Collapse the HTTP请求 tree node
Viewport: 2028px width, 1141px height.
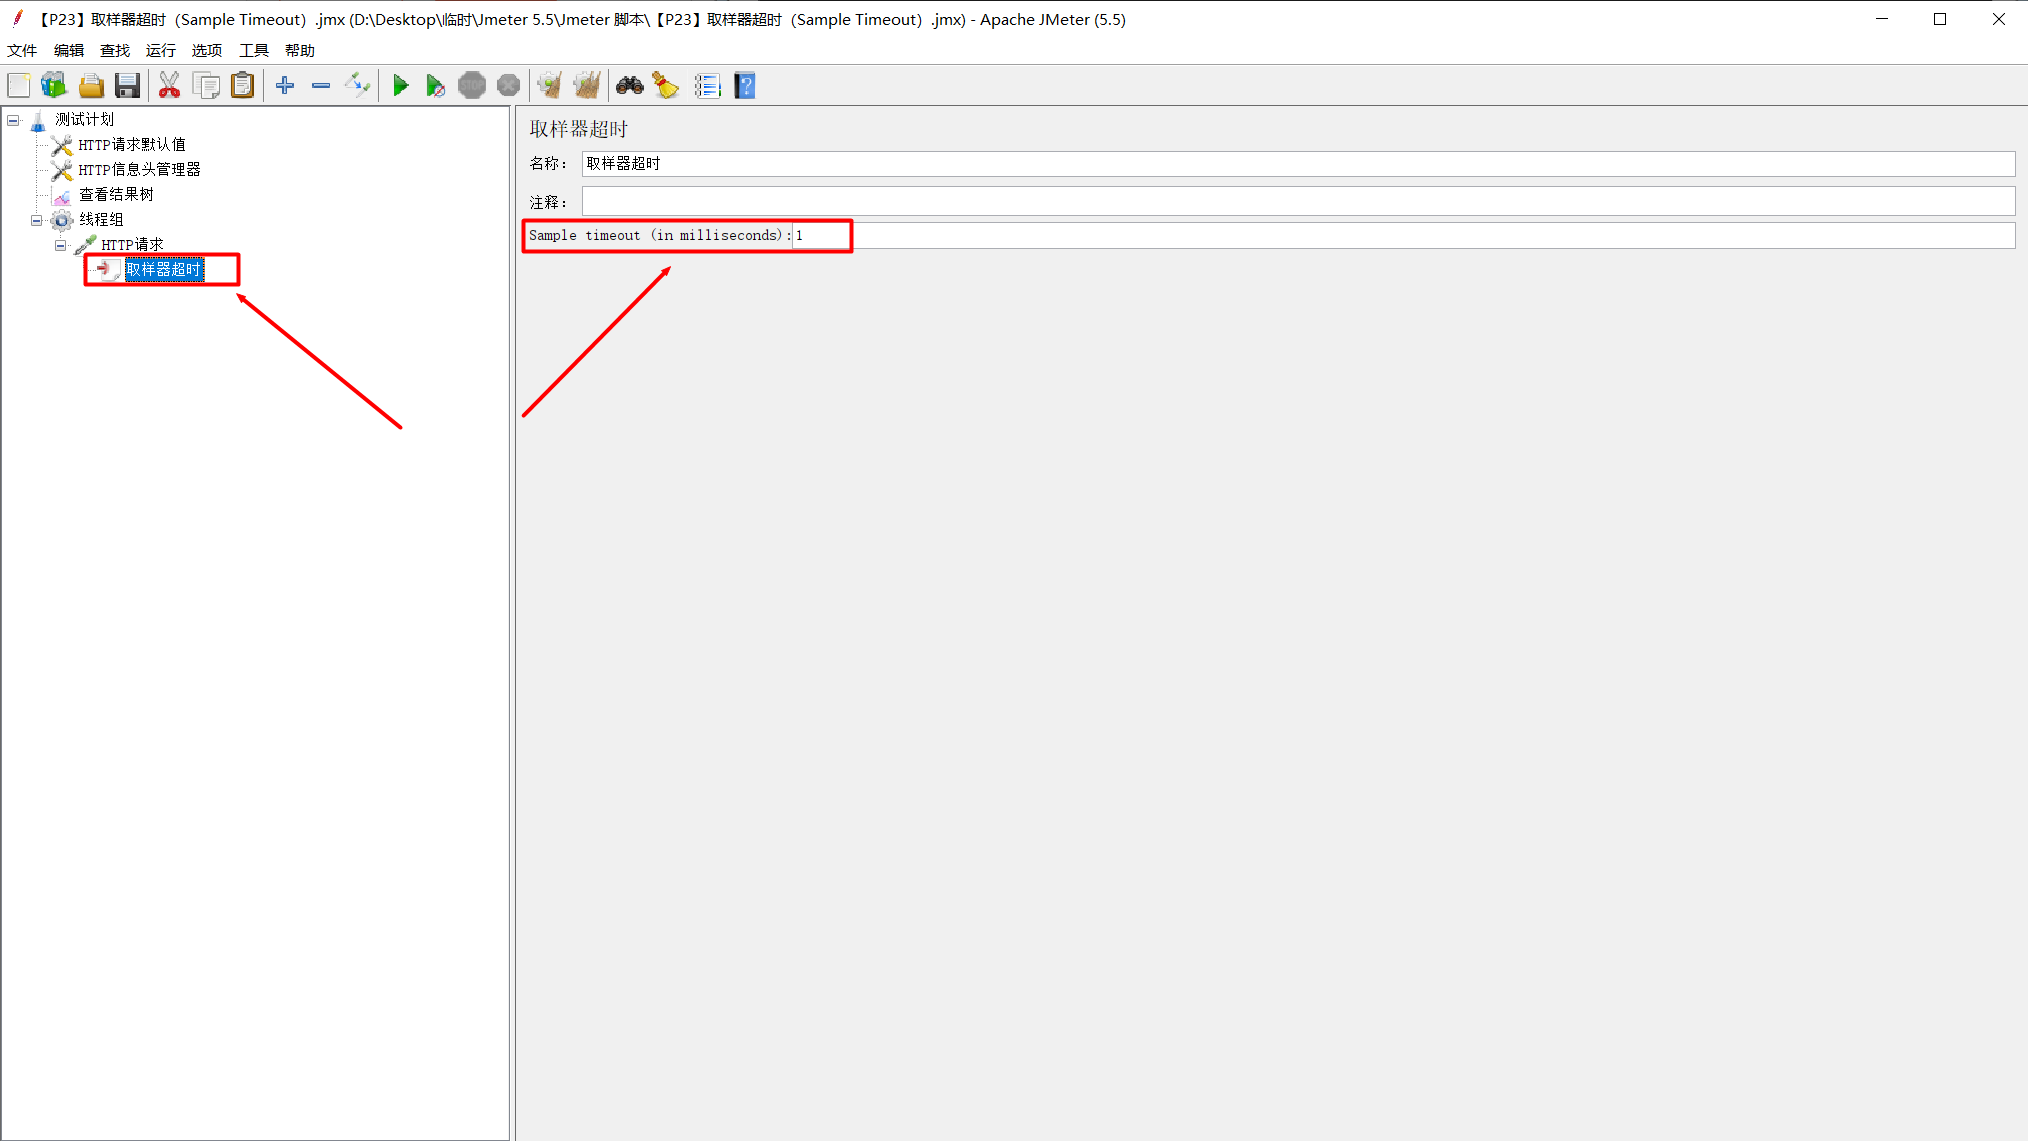[x=61, y=245]
